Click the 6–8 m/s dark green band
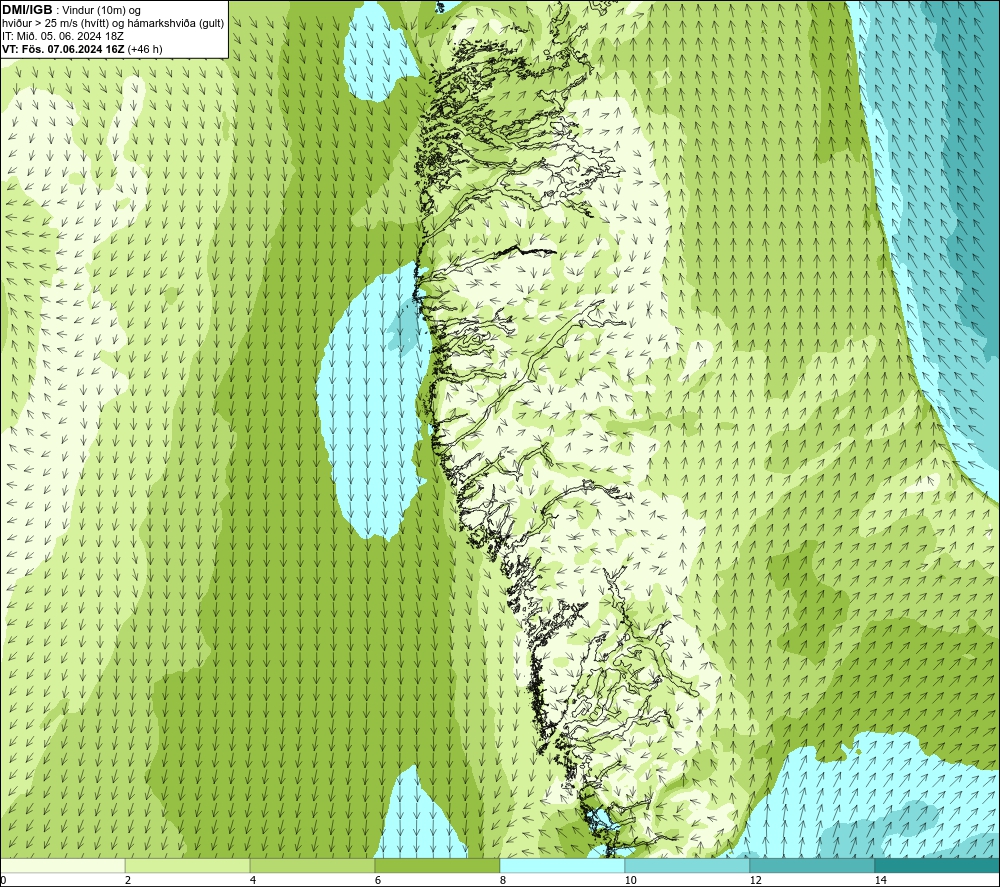Viewport: 1000px width, 887px height. (x=438, y=865)
